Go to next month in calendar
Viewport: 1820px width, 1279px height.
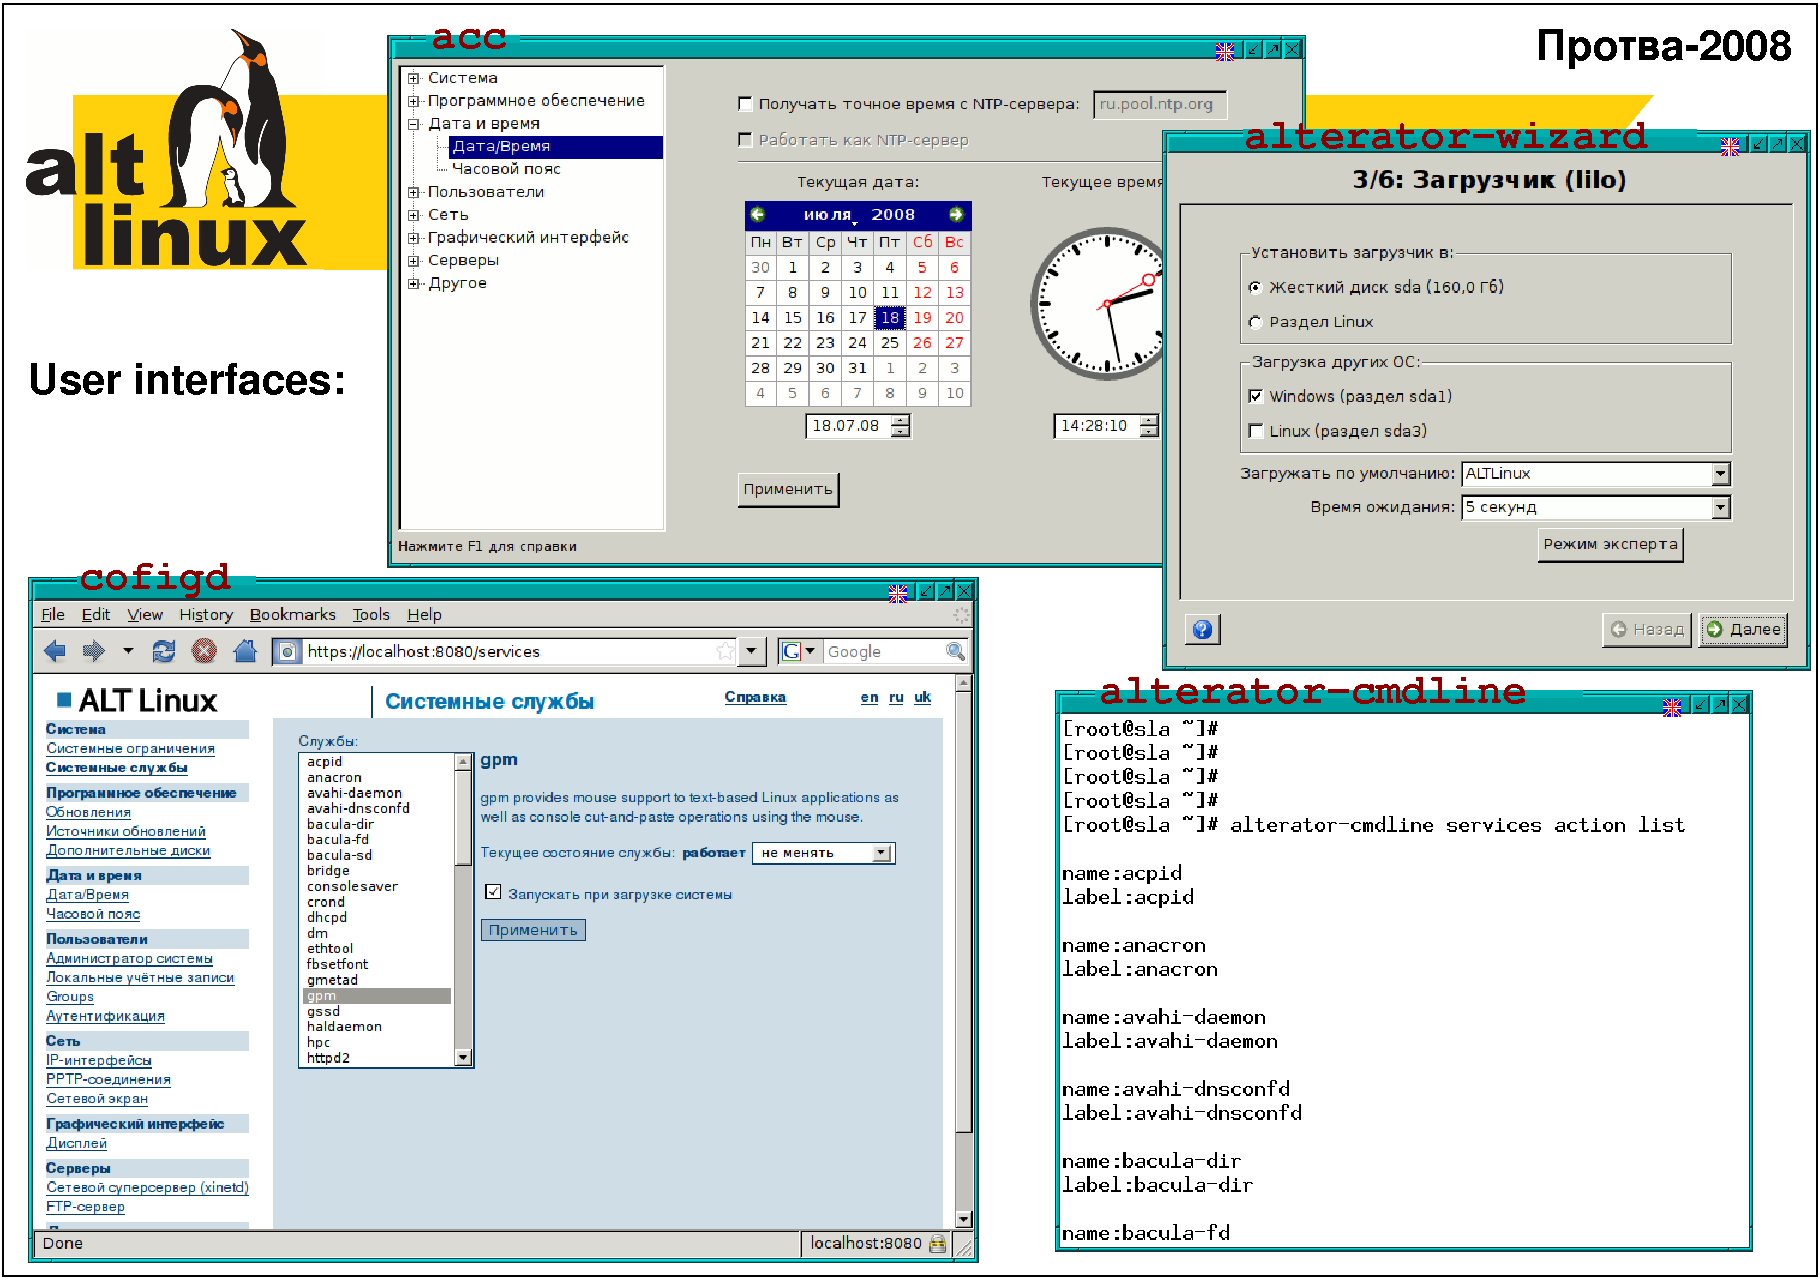[956, 215]
